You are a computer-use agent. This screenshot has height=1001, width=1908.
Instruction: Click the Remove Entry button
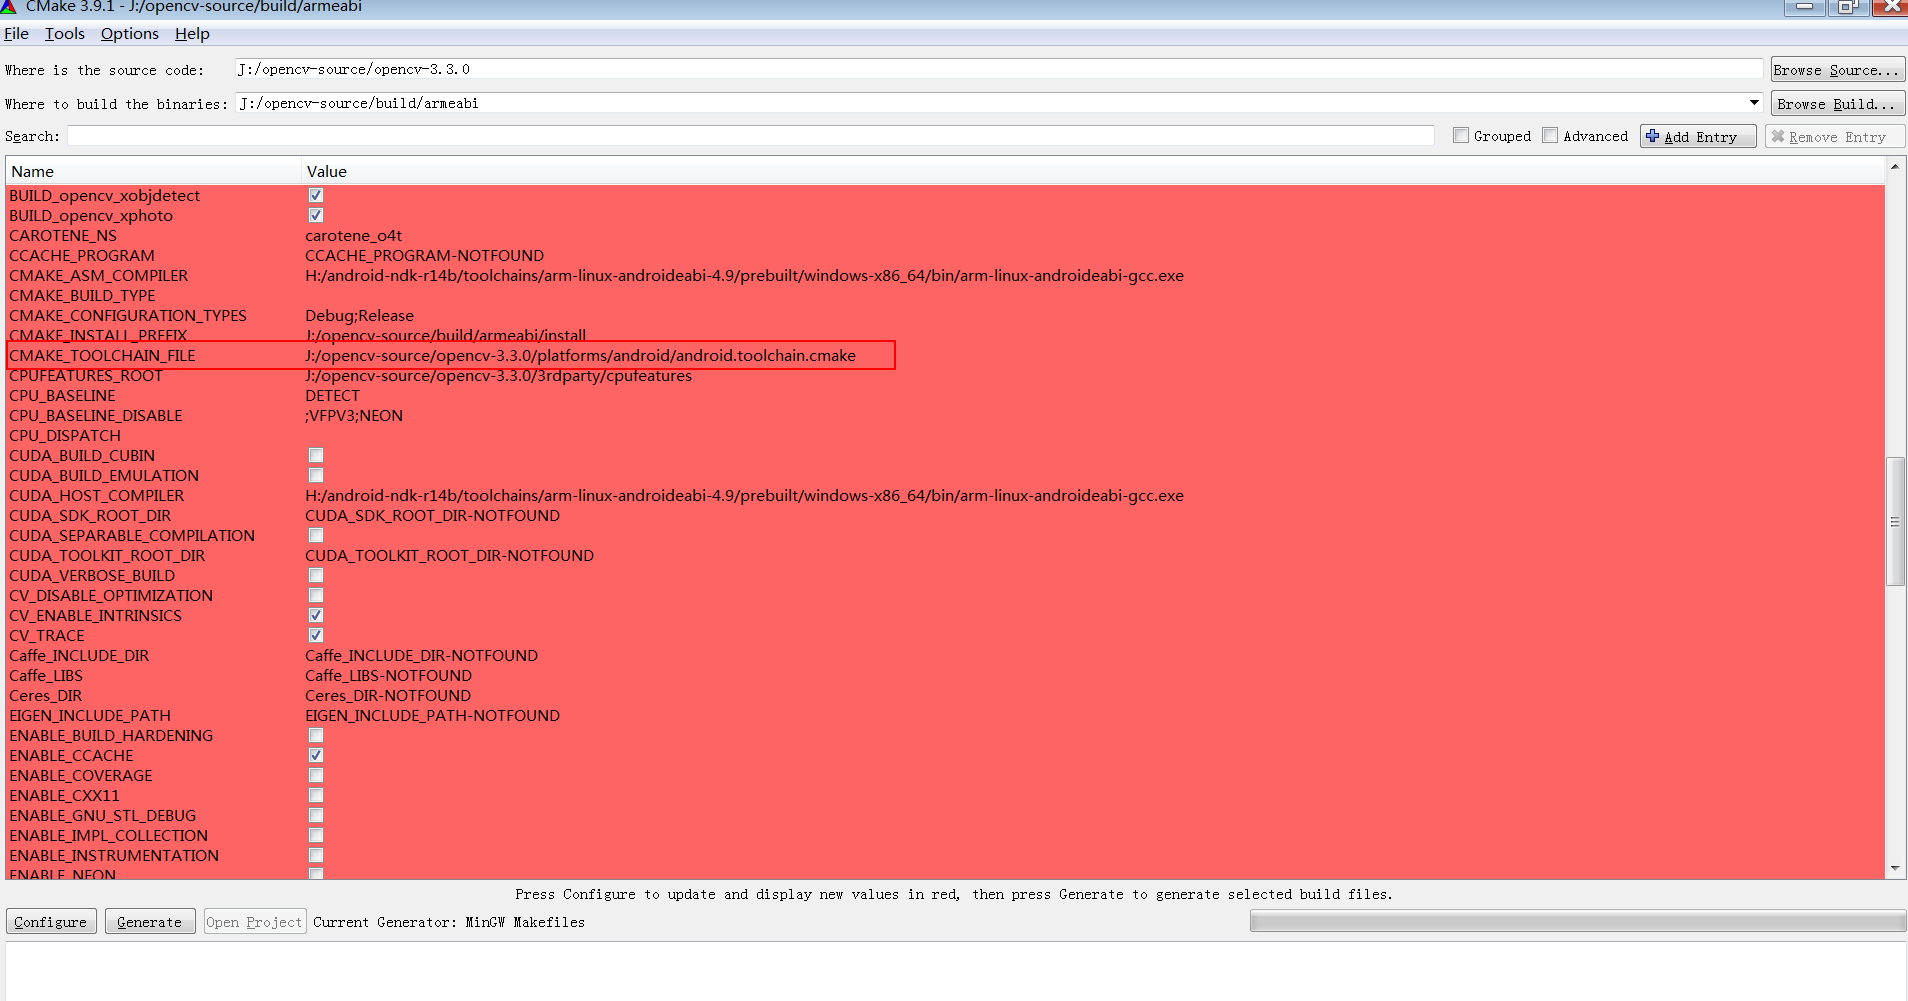1834,137
